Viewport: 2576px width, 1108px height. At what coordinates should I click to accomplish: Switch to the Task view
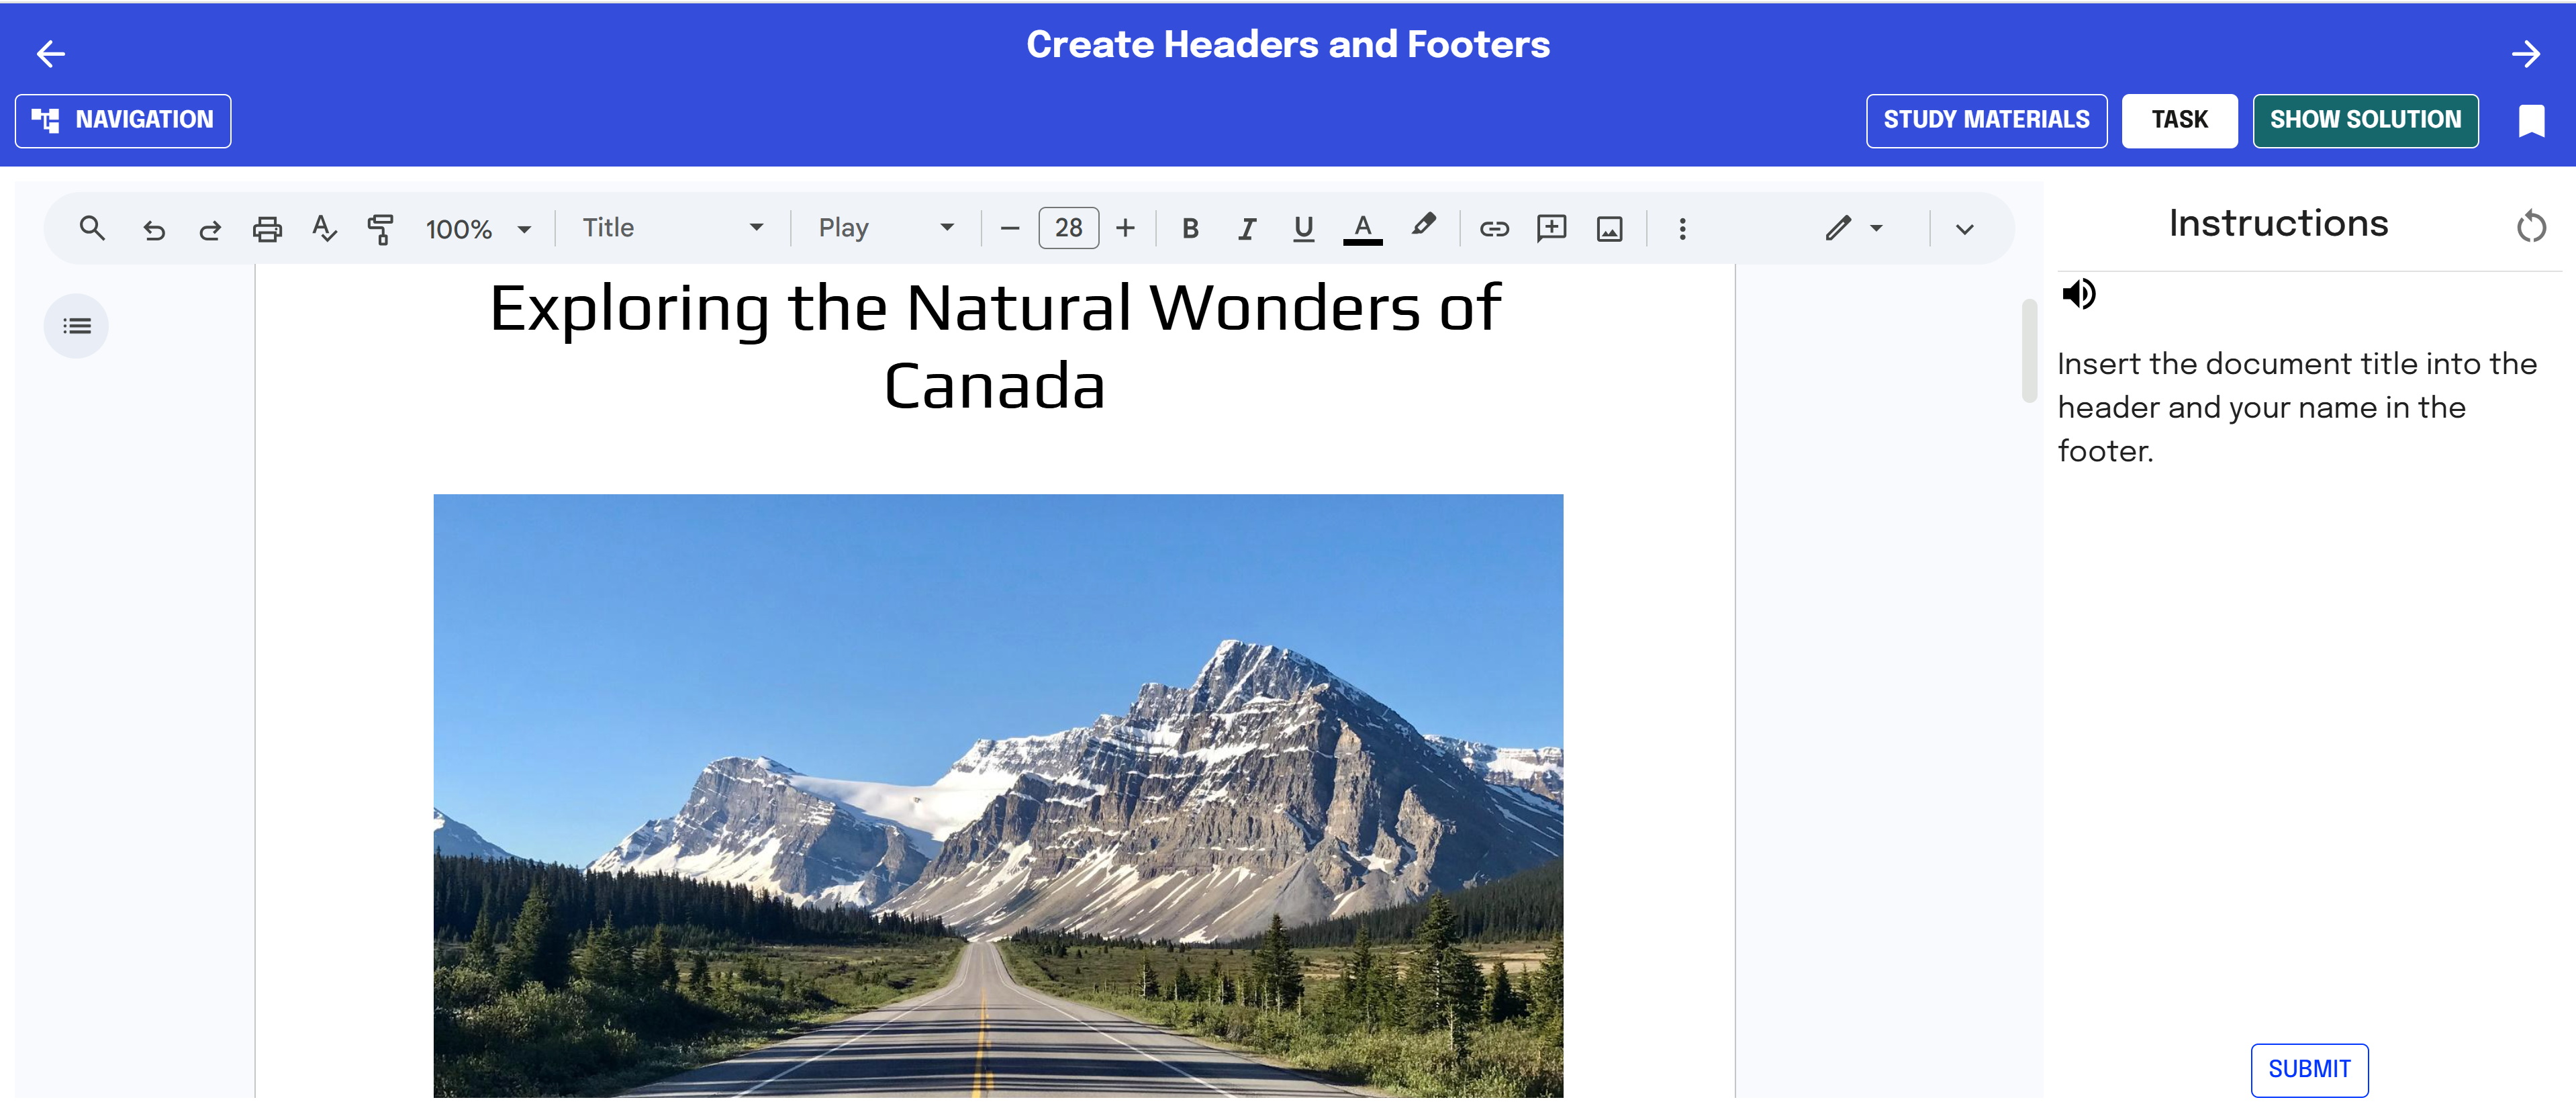point(2179,121)
